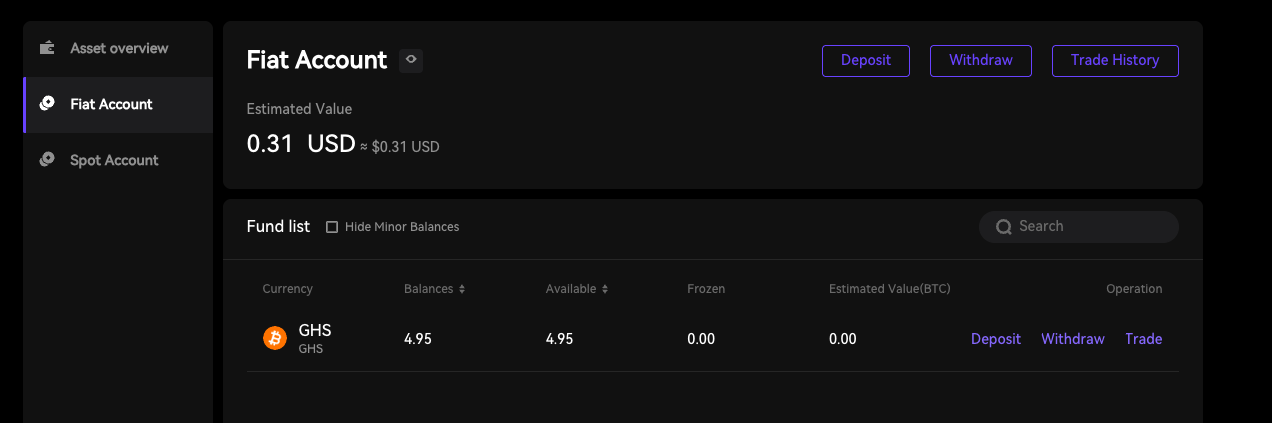Select the Spot Account menu item
The height and width of the screenshot is (423, 1272).
coord(114,160)
